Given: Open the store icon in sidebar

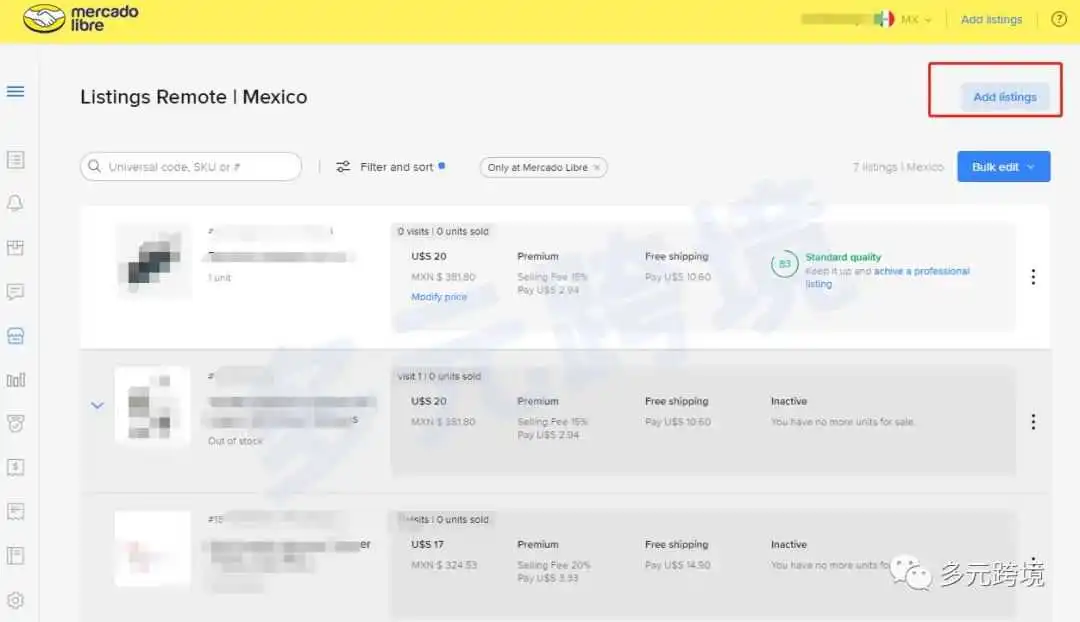Looking at the screenshot, I should (x=15, y=336).
